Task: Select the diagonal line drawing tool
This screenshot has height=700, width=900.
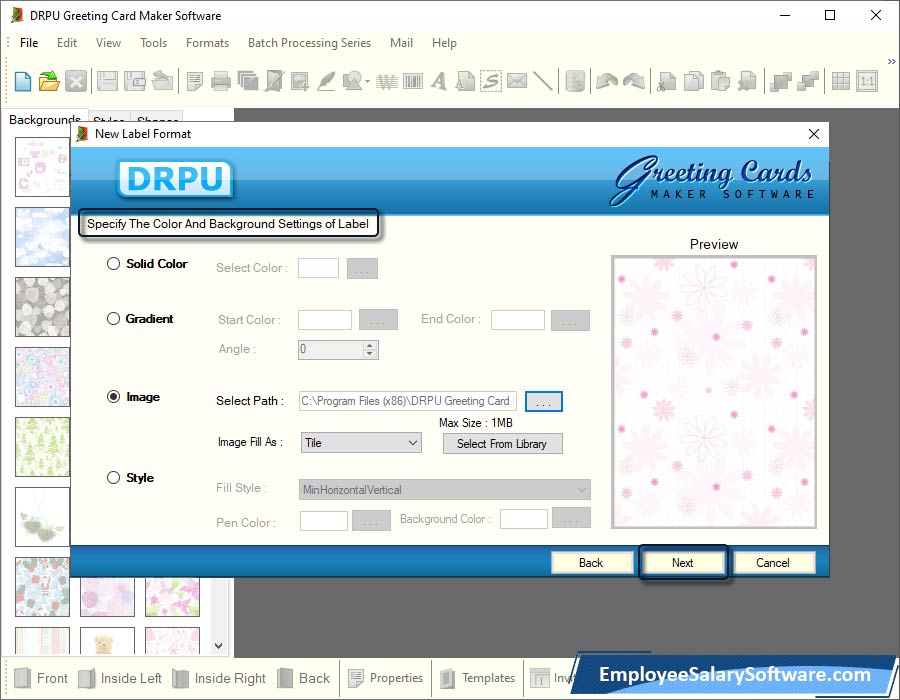Action: pos(542,81)
